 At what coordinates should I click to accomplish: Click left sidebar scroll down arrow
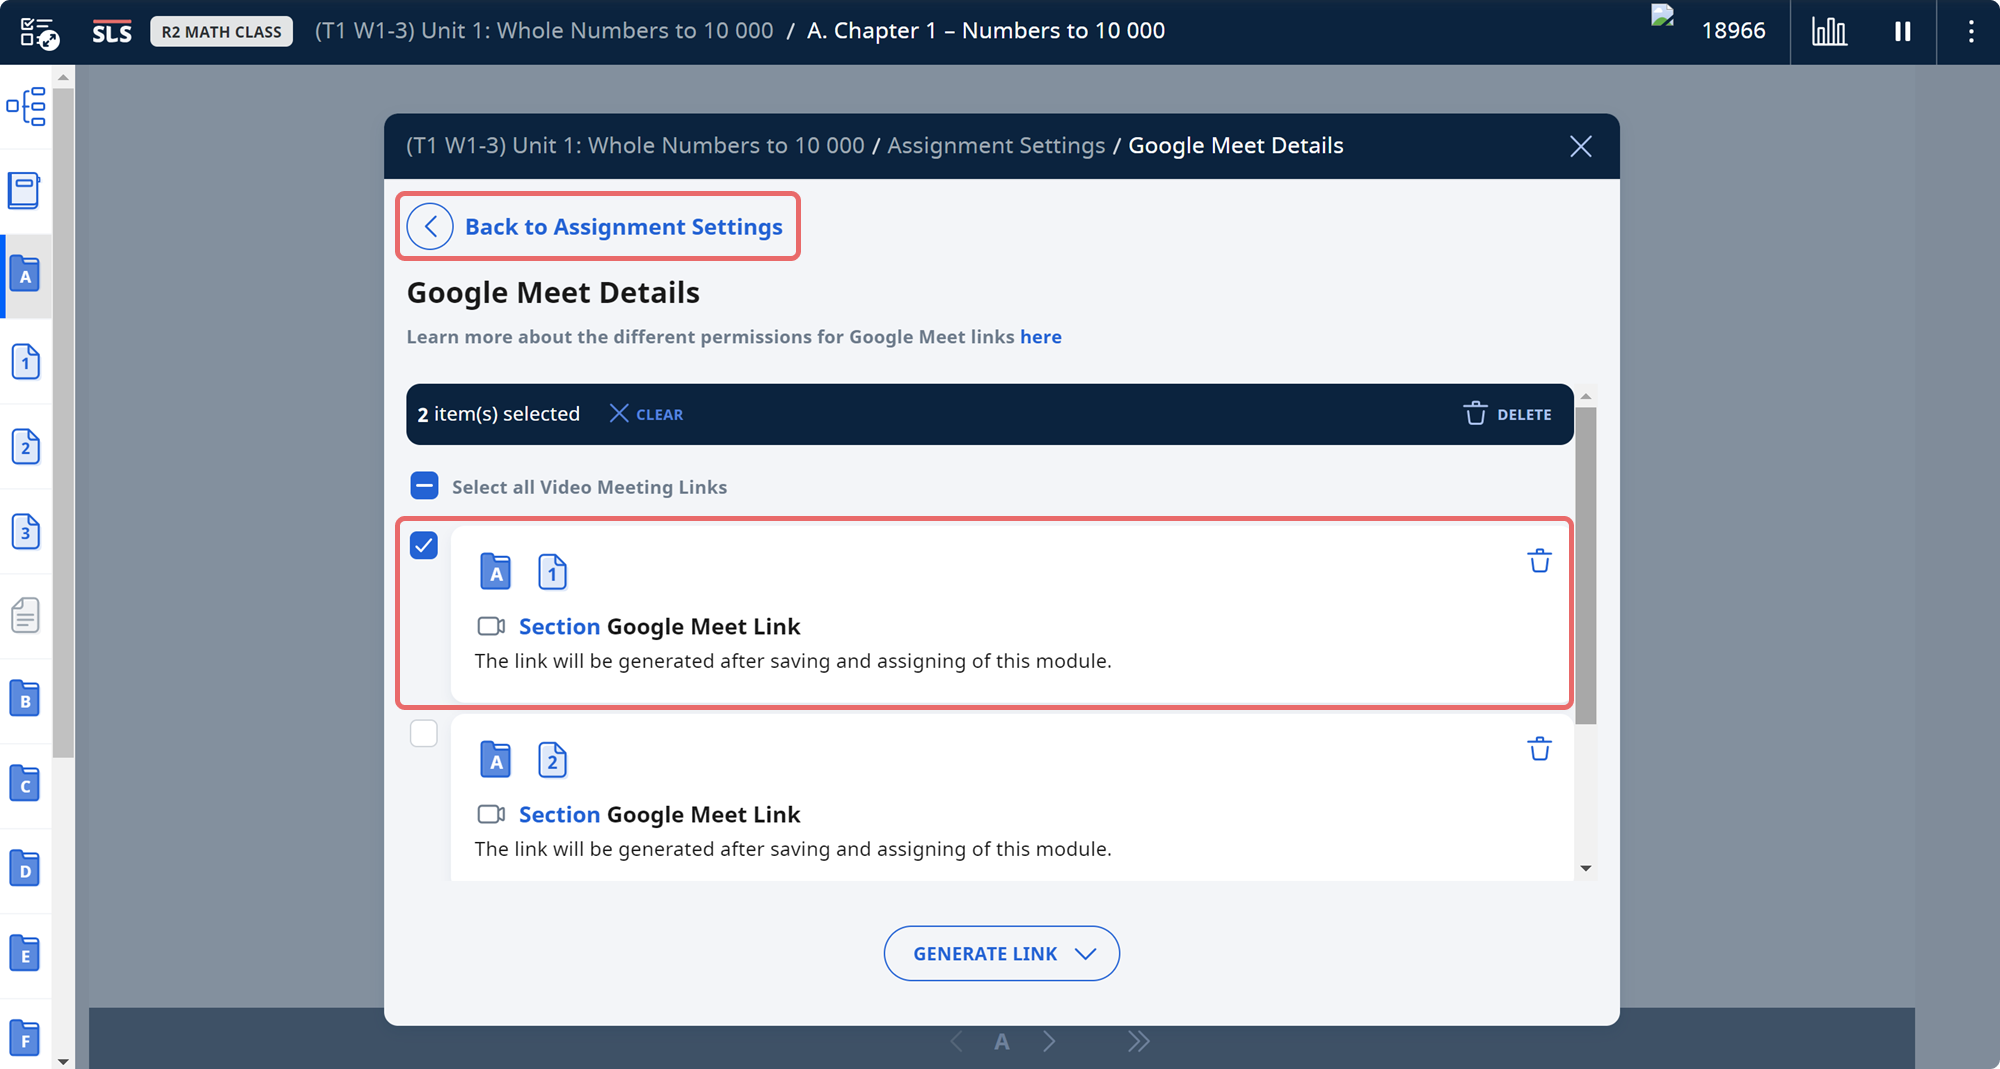pos(63,1061)
